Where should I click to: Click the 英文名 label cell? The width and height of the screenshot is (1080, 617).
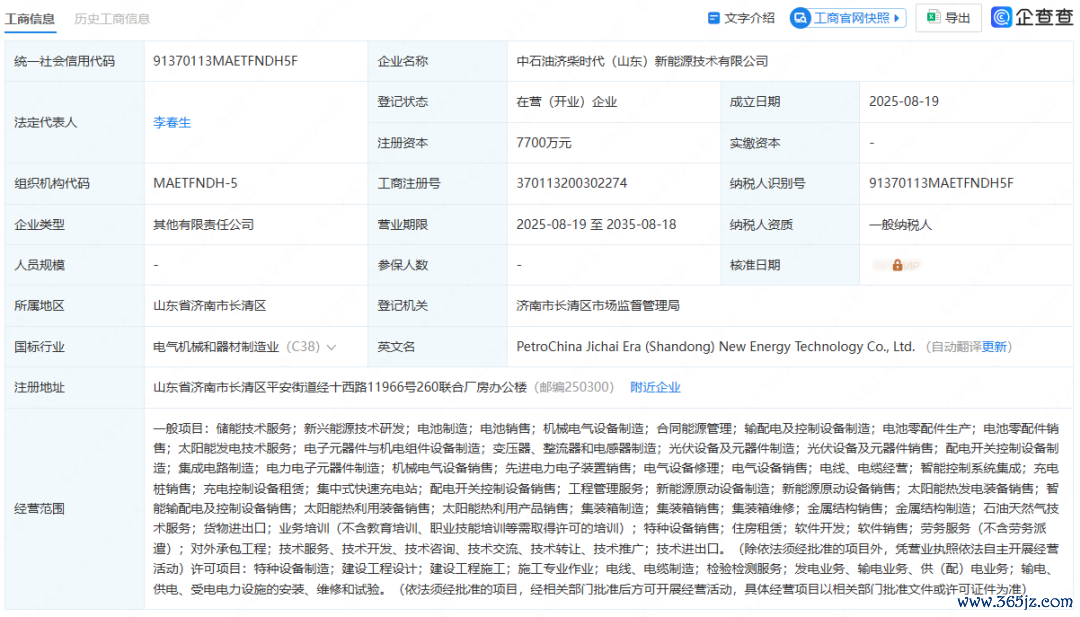coord(437,347)
